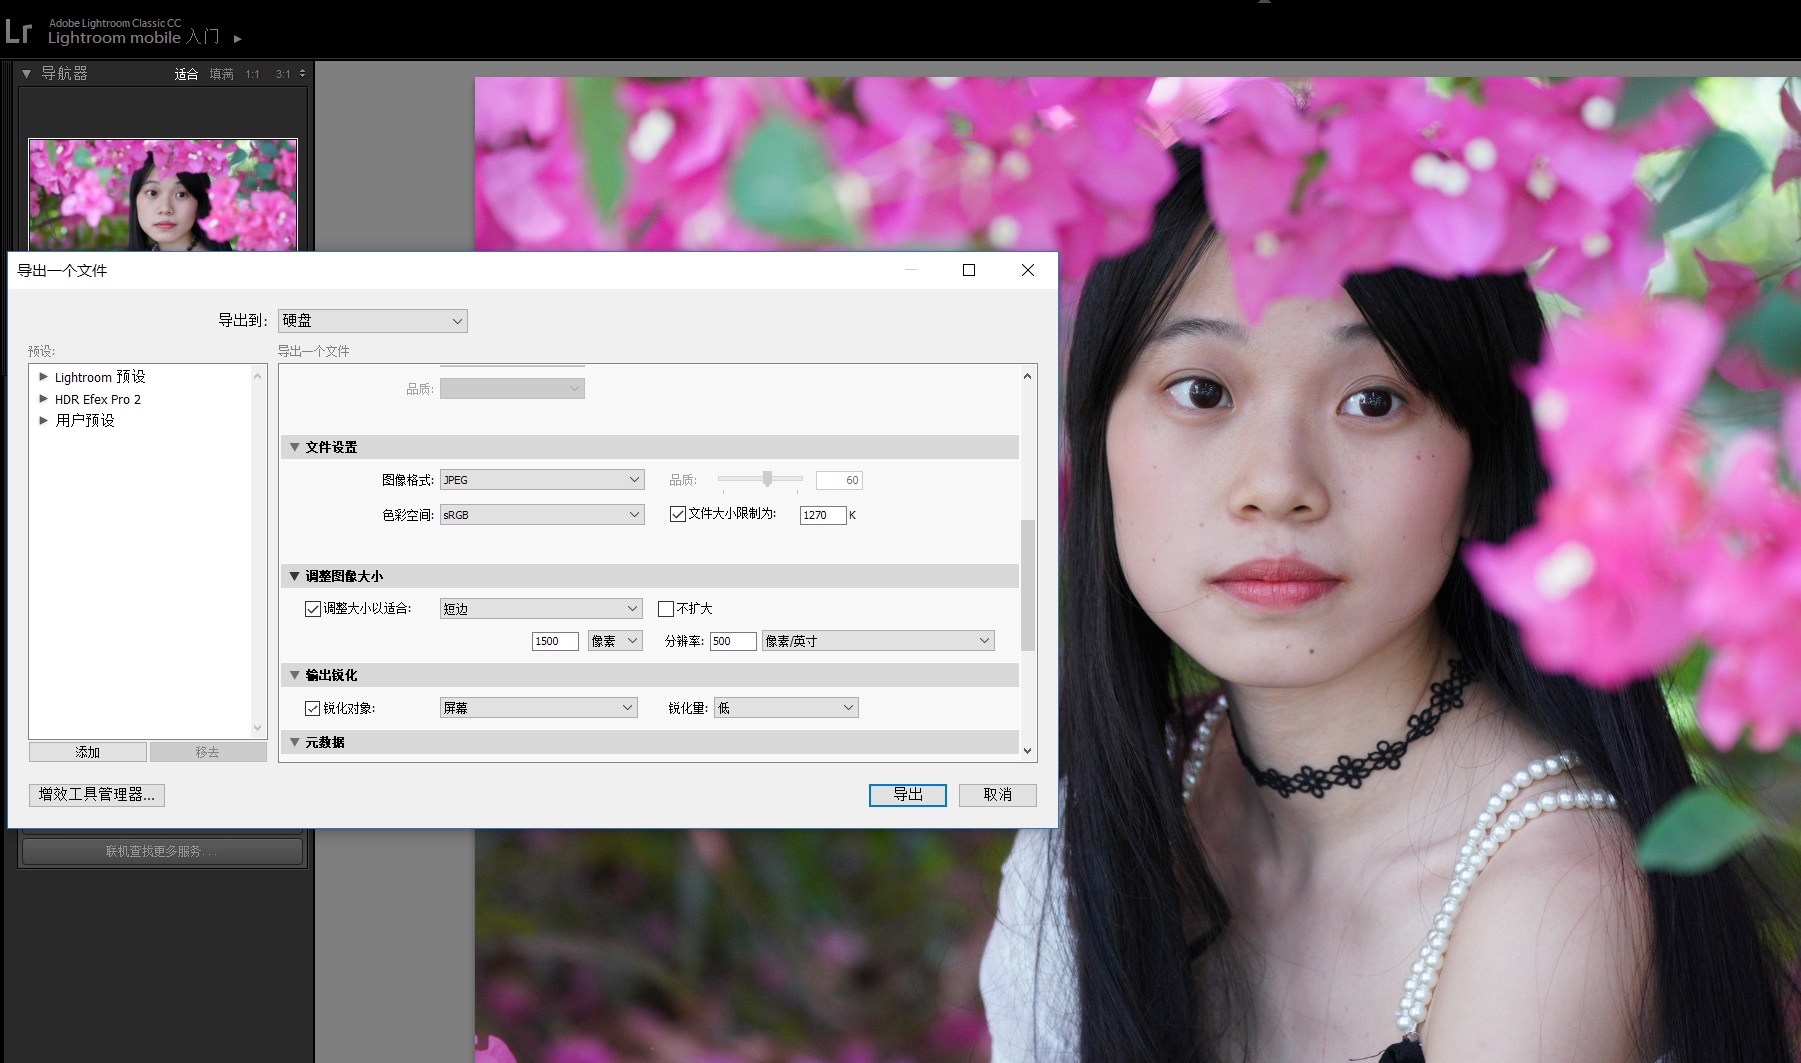The height and width of the screenshot is (1063, 1801).
Task: Open the 锐化量 低 dropdown
Action: [786, 708]
